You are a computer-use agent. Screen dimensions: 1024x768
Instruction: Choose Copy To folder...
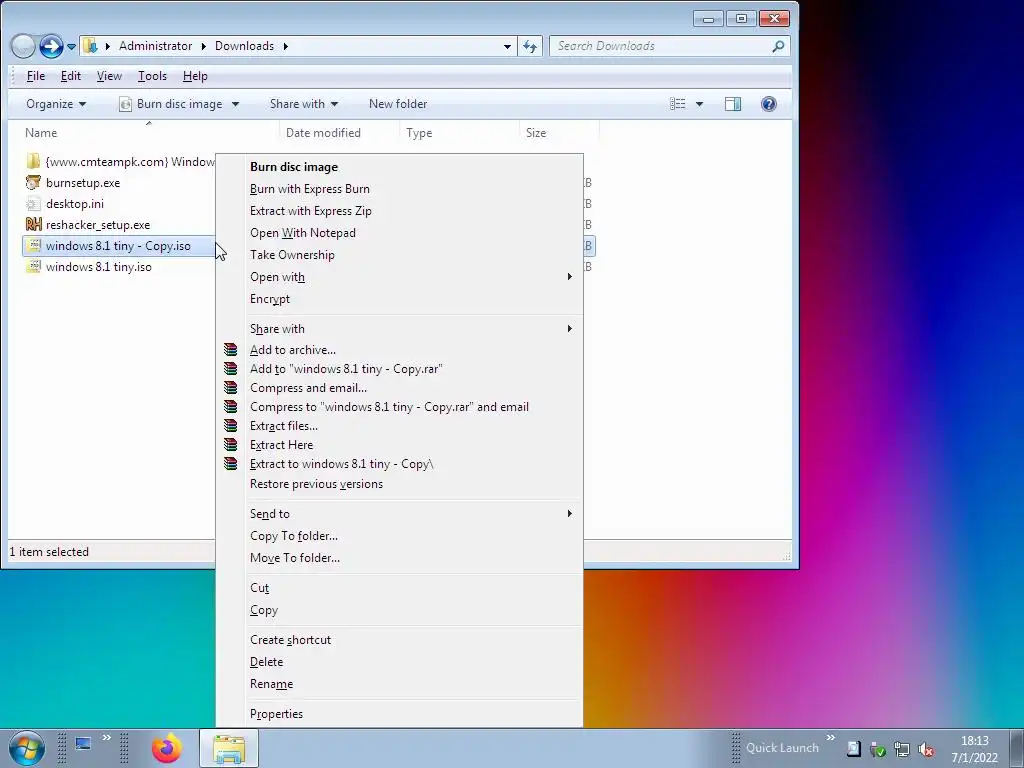pyautogui.click(x=400, y=536)
